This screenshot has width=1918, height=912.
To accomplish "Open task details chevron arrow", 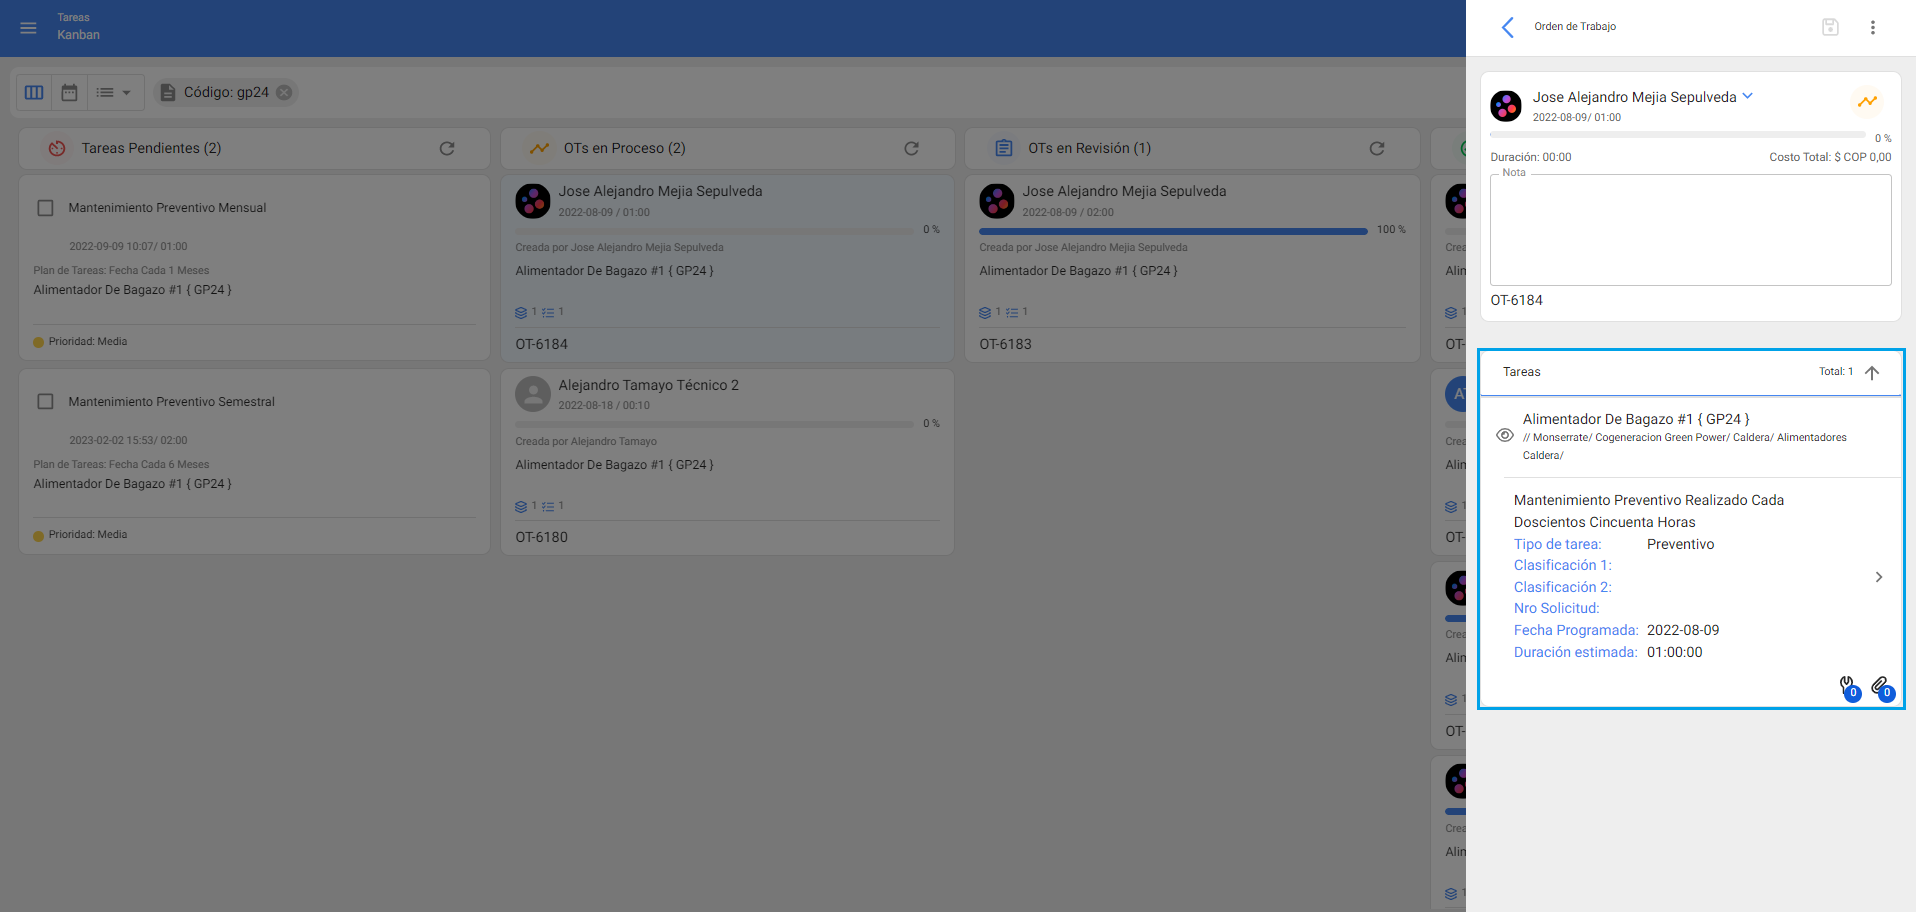I will 1879,577.
